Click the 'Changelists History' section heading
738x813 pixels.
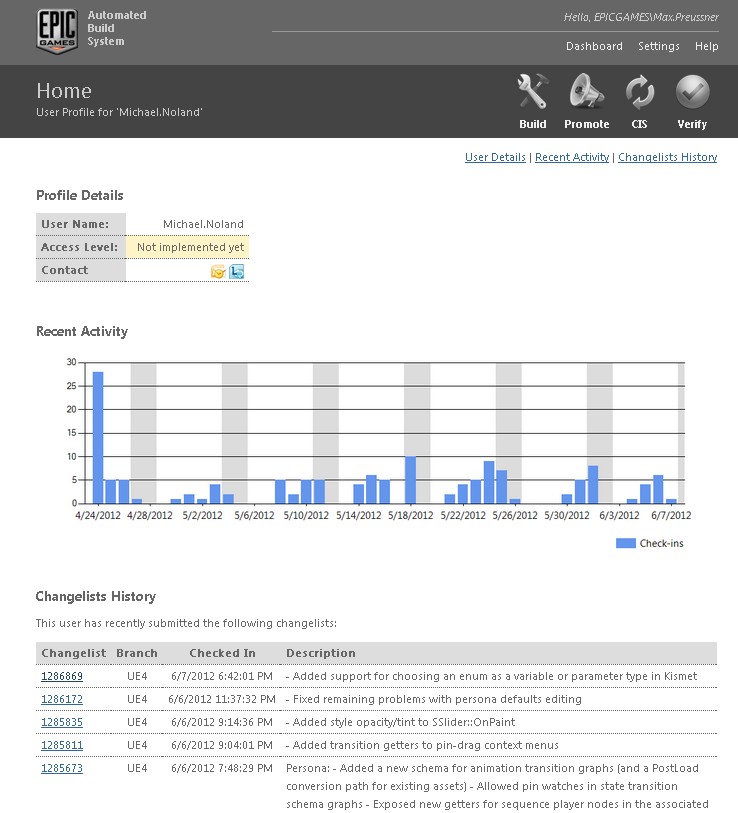point(95,596)
